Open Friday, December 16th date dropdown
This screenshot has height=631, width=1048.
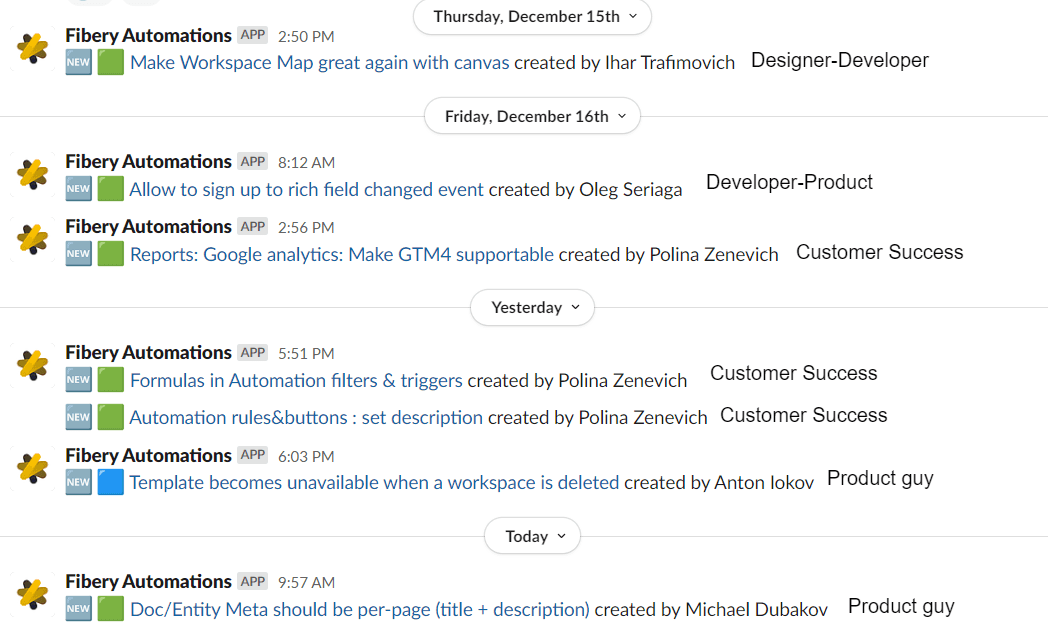click(x=532, y=116)
